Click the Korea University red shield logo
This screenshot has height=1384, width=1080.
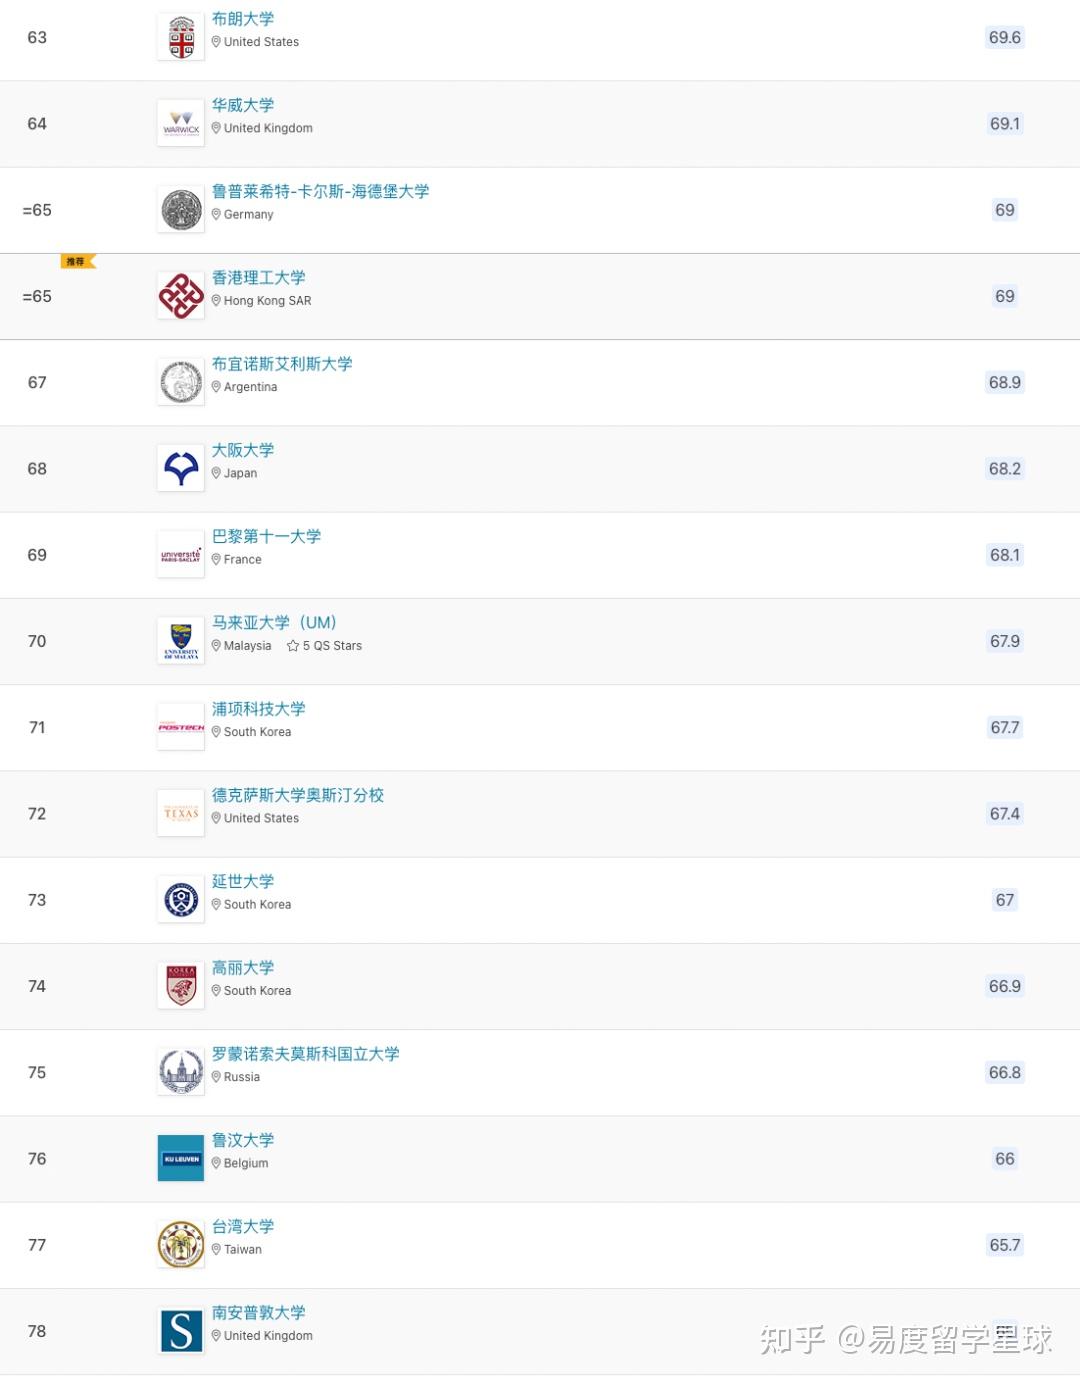pyautogui.click(x=181, y=987)
